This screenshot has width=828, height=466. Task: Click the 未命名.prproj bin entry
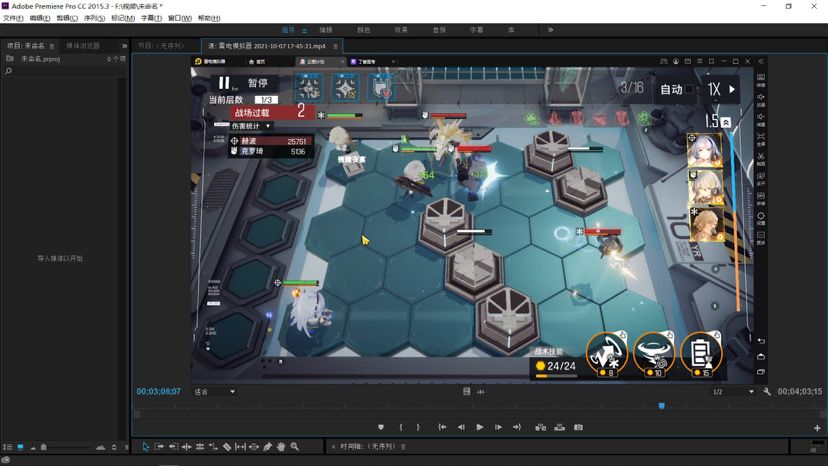pyautogui.click(x=40, y=59)
